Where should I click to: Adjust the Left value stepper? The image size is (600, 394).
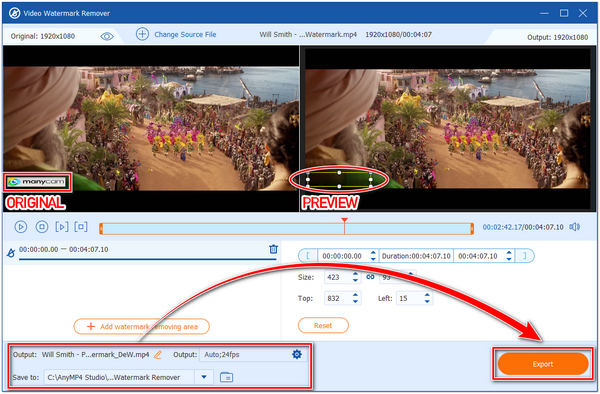427,298
